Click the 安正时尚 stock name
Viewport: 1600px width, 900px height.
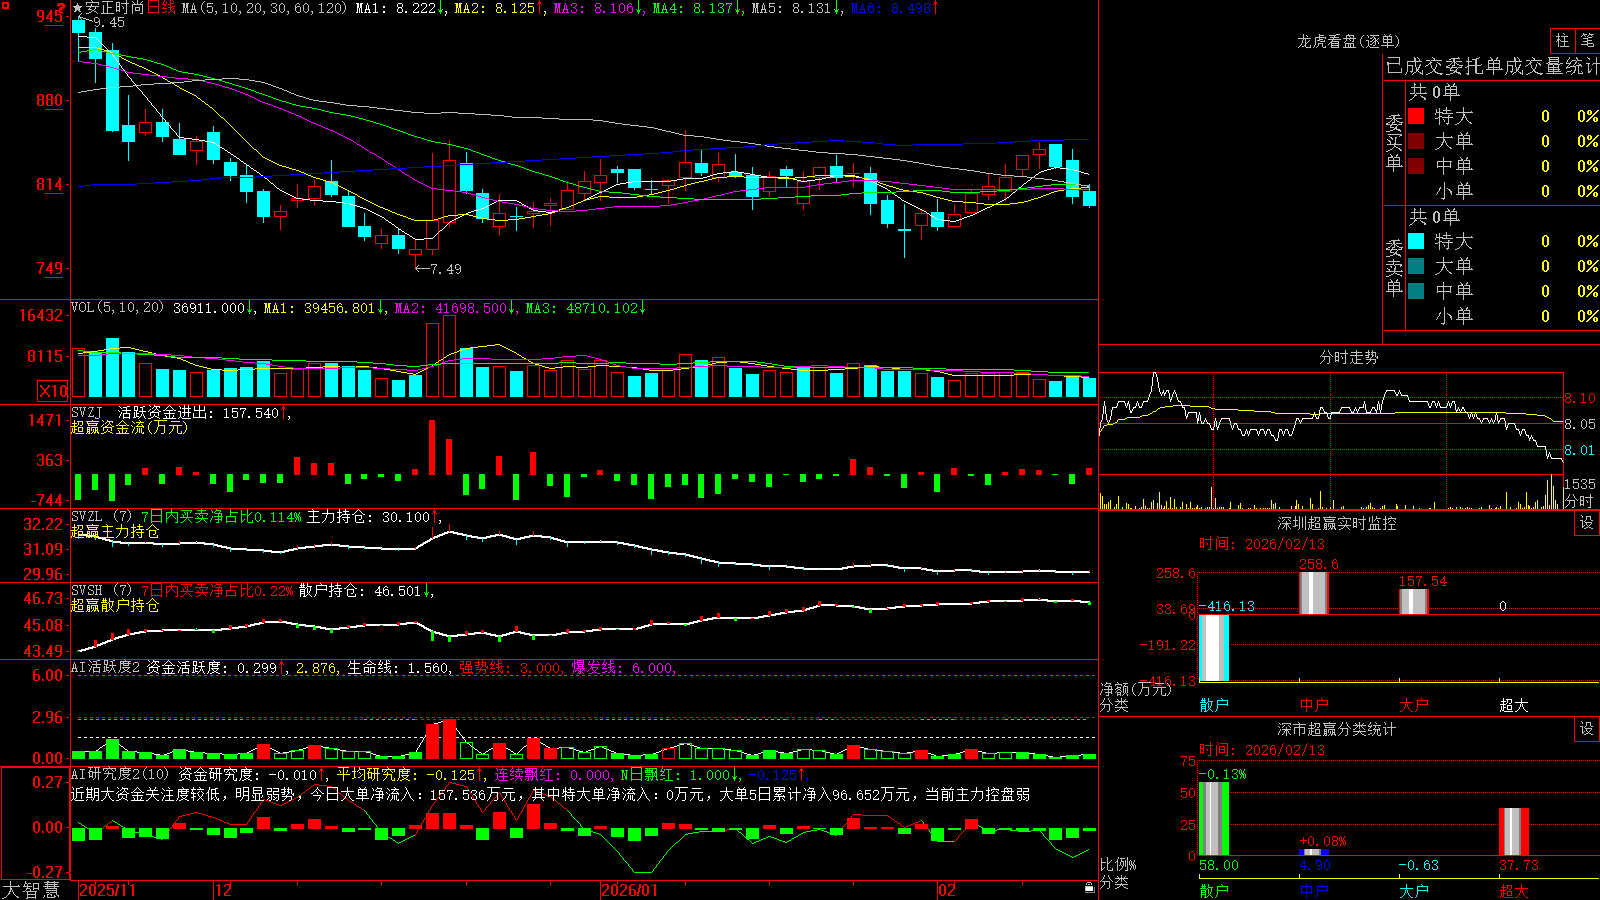tap(115, 8)
